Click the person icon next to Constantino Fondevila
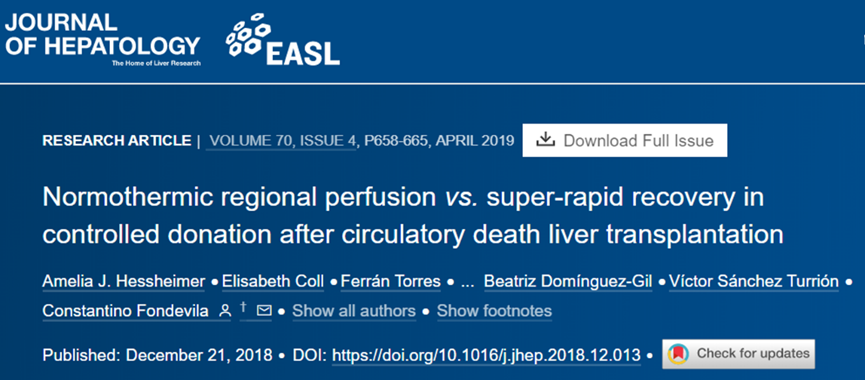 [x=225, y=311]
